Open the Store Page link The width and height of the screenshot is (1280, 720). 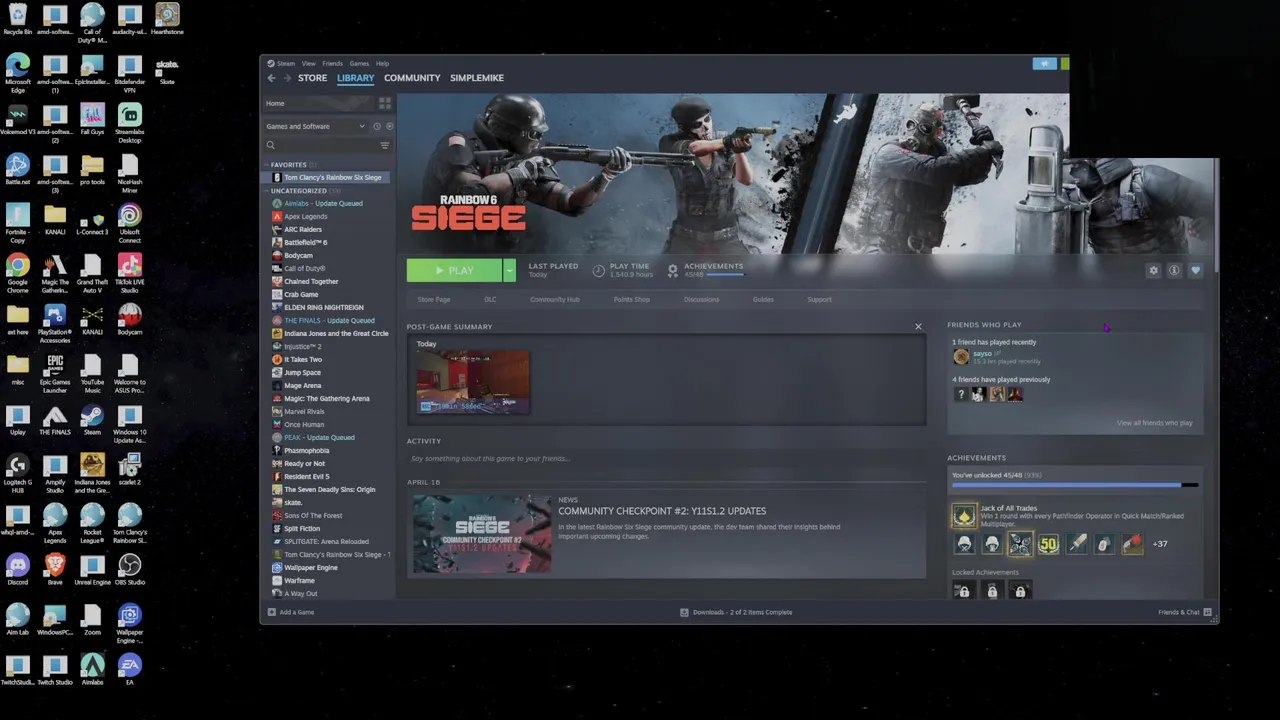434,299
